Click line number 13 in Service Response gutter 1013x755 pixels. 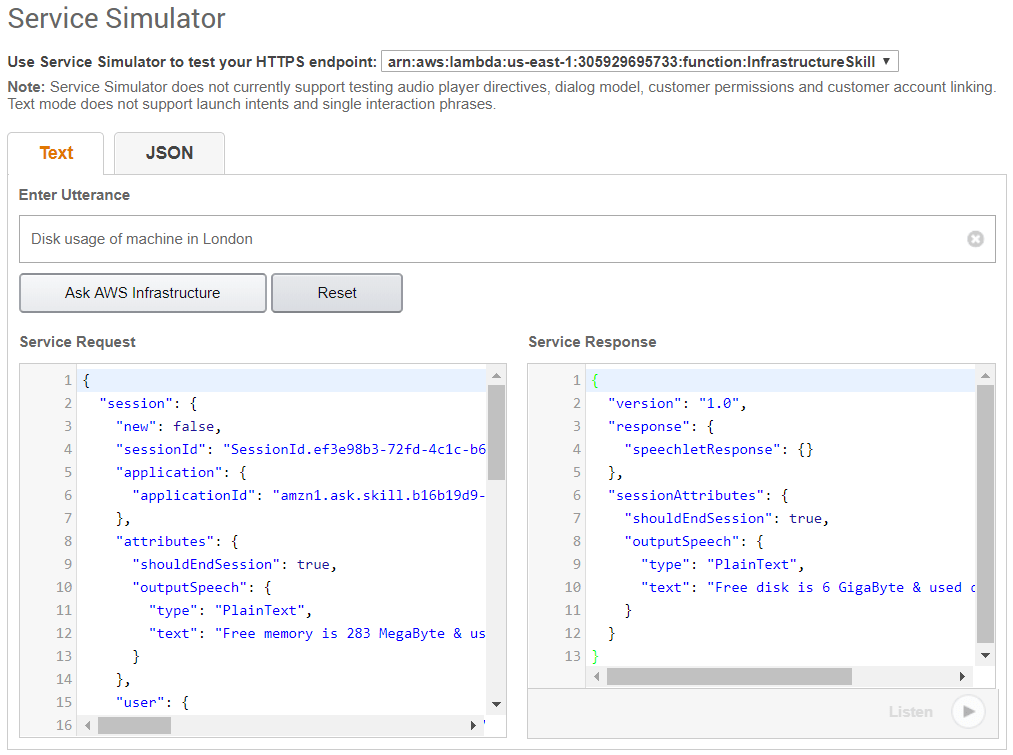(x=572, y=656)
